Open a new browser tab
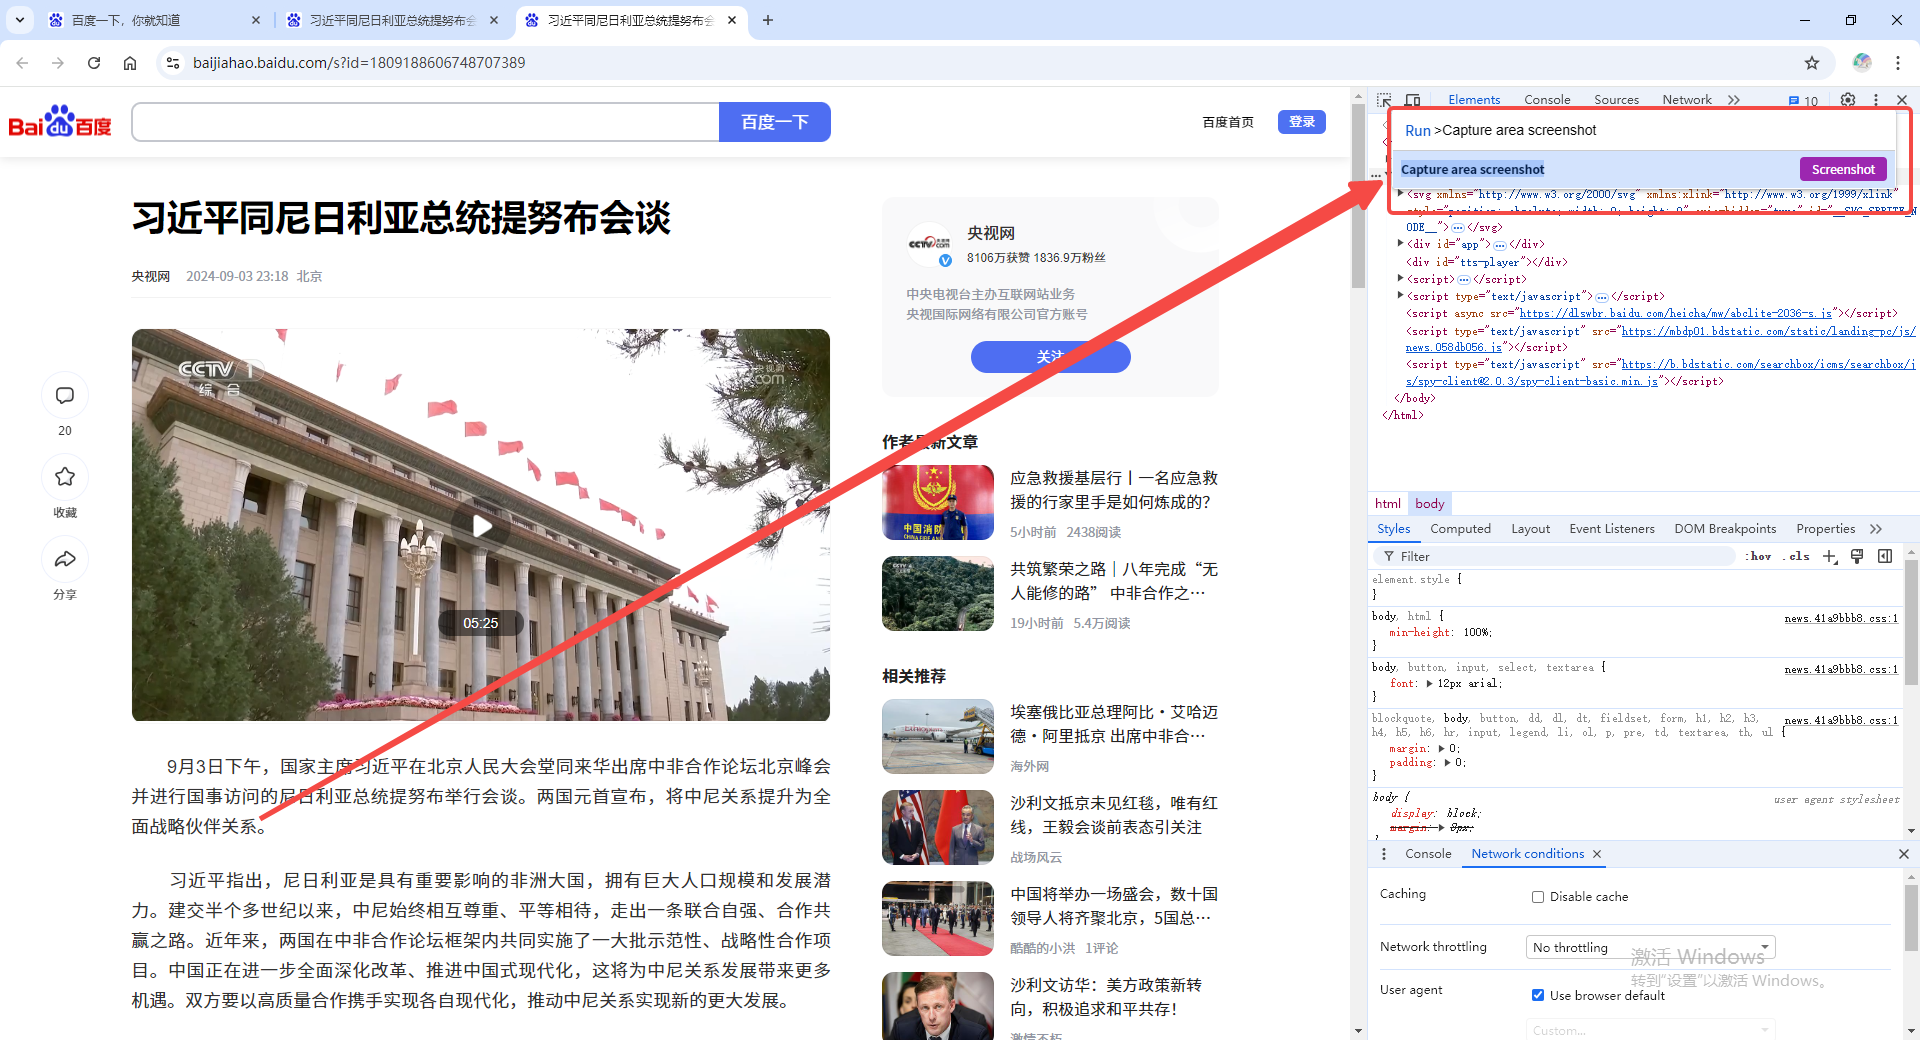 [x=768, y=20]
